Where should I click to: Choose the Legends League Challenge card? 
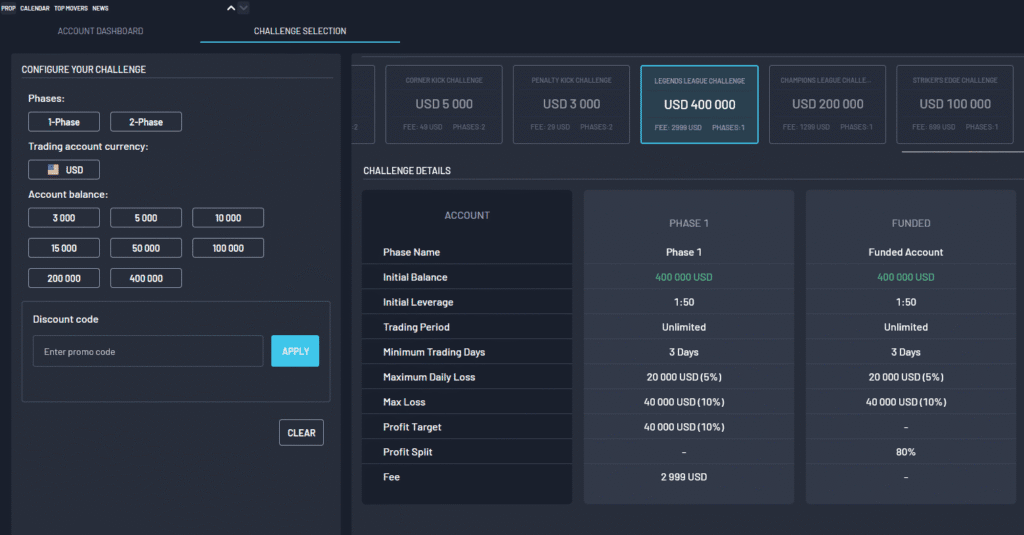click(699, 105)
